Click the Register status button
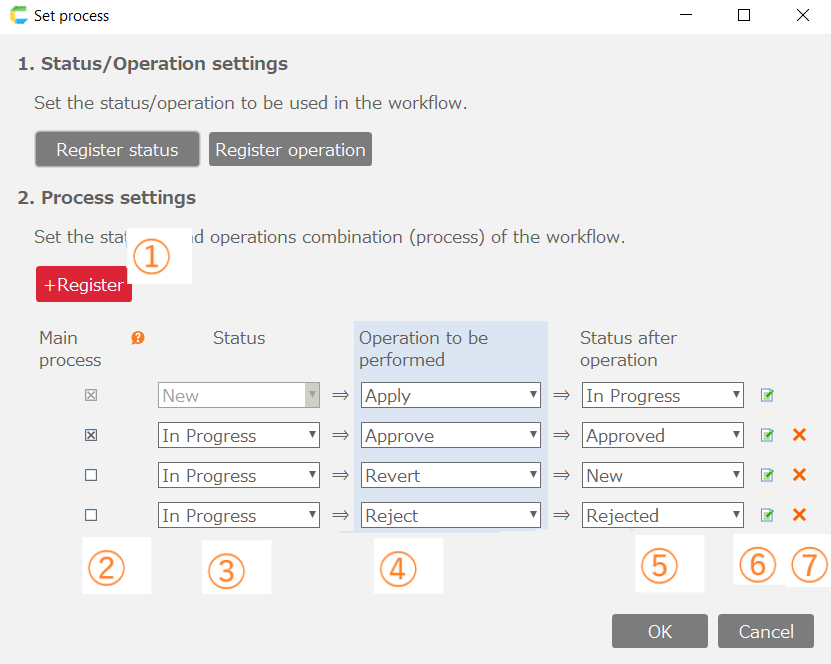The width and height of the screenshot is (831, 664). (x=117, y=150)
